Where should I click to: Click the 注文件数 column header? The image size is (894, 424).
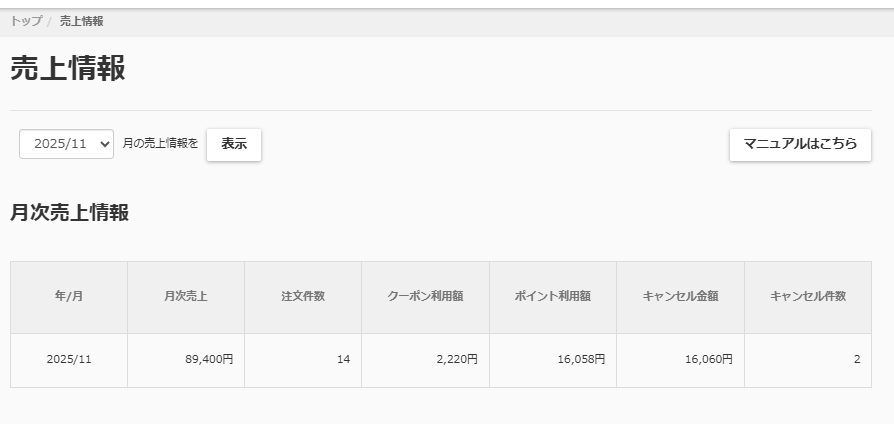click(303, 297)
